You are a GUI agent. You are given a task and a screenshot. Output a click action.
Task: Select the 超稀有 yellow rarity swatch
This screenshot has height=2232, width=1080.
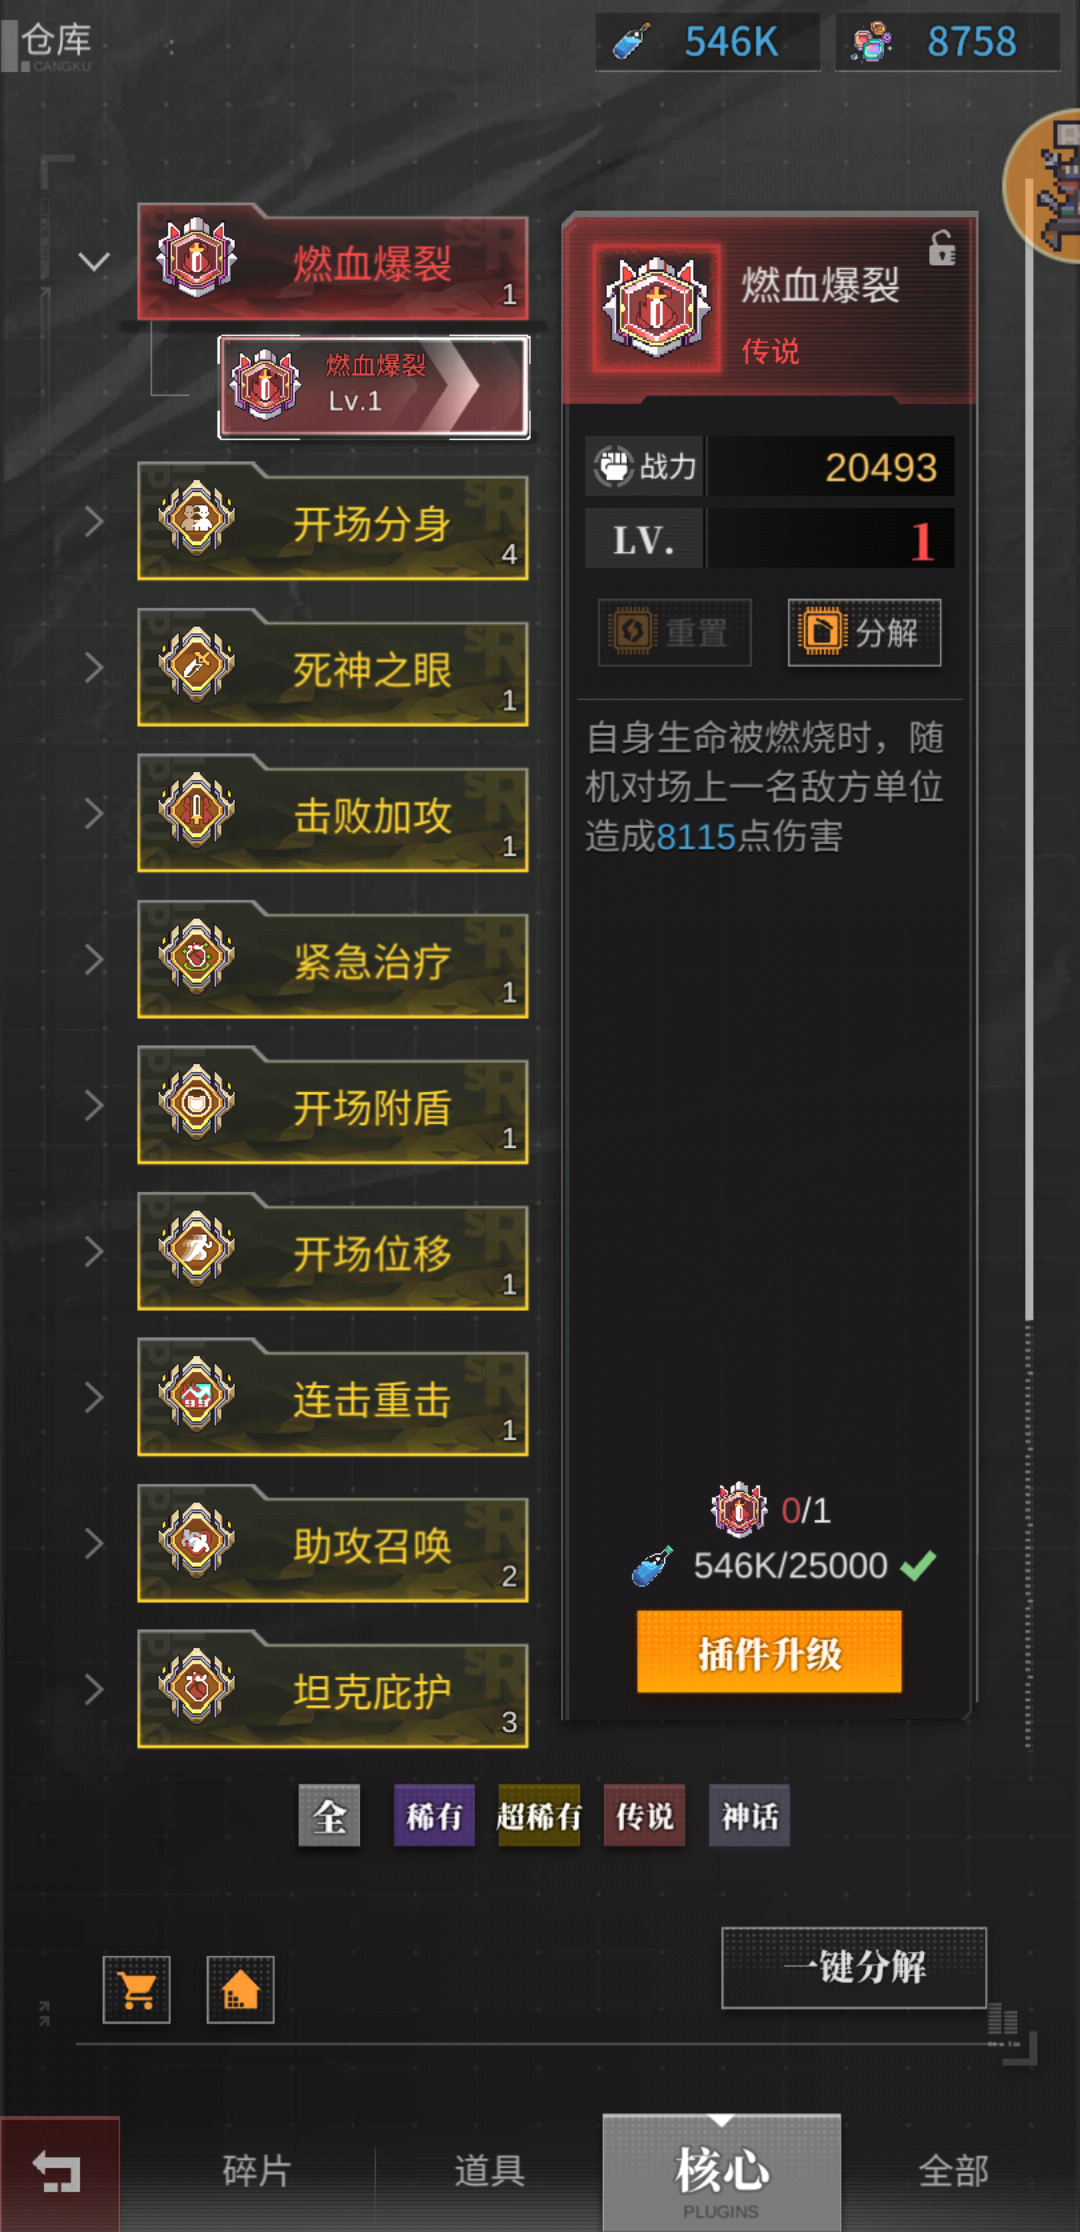(x=539, y=1815)
